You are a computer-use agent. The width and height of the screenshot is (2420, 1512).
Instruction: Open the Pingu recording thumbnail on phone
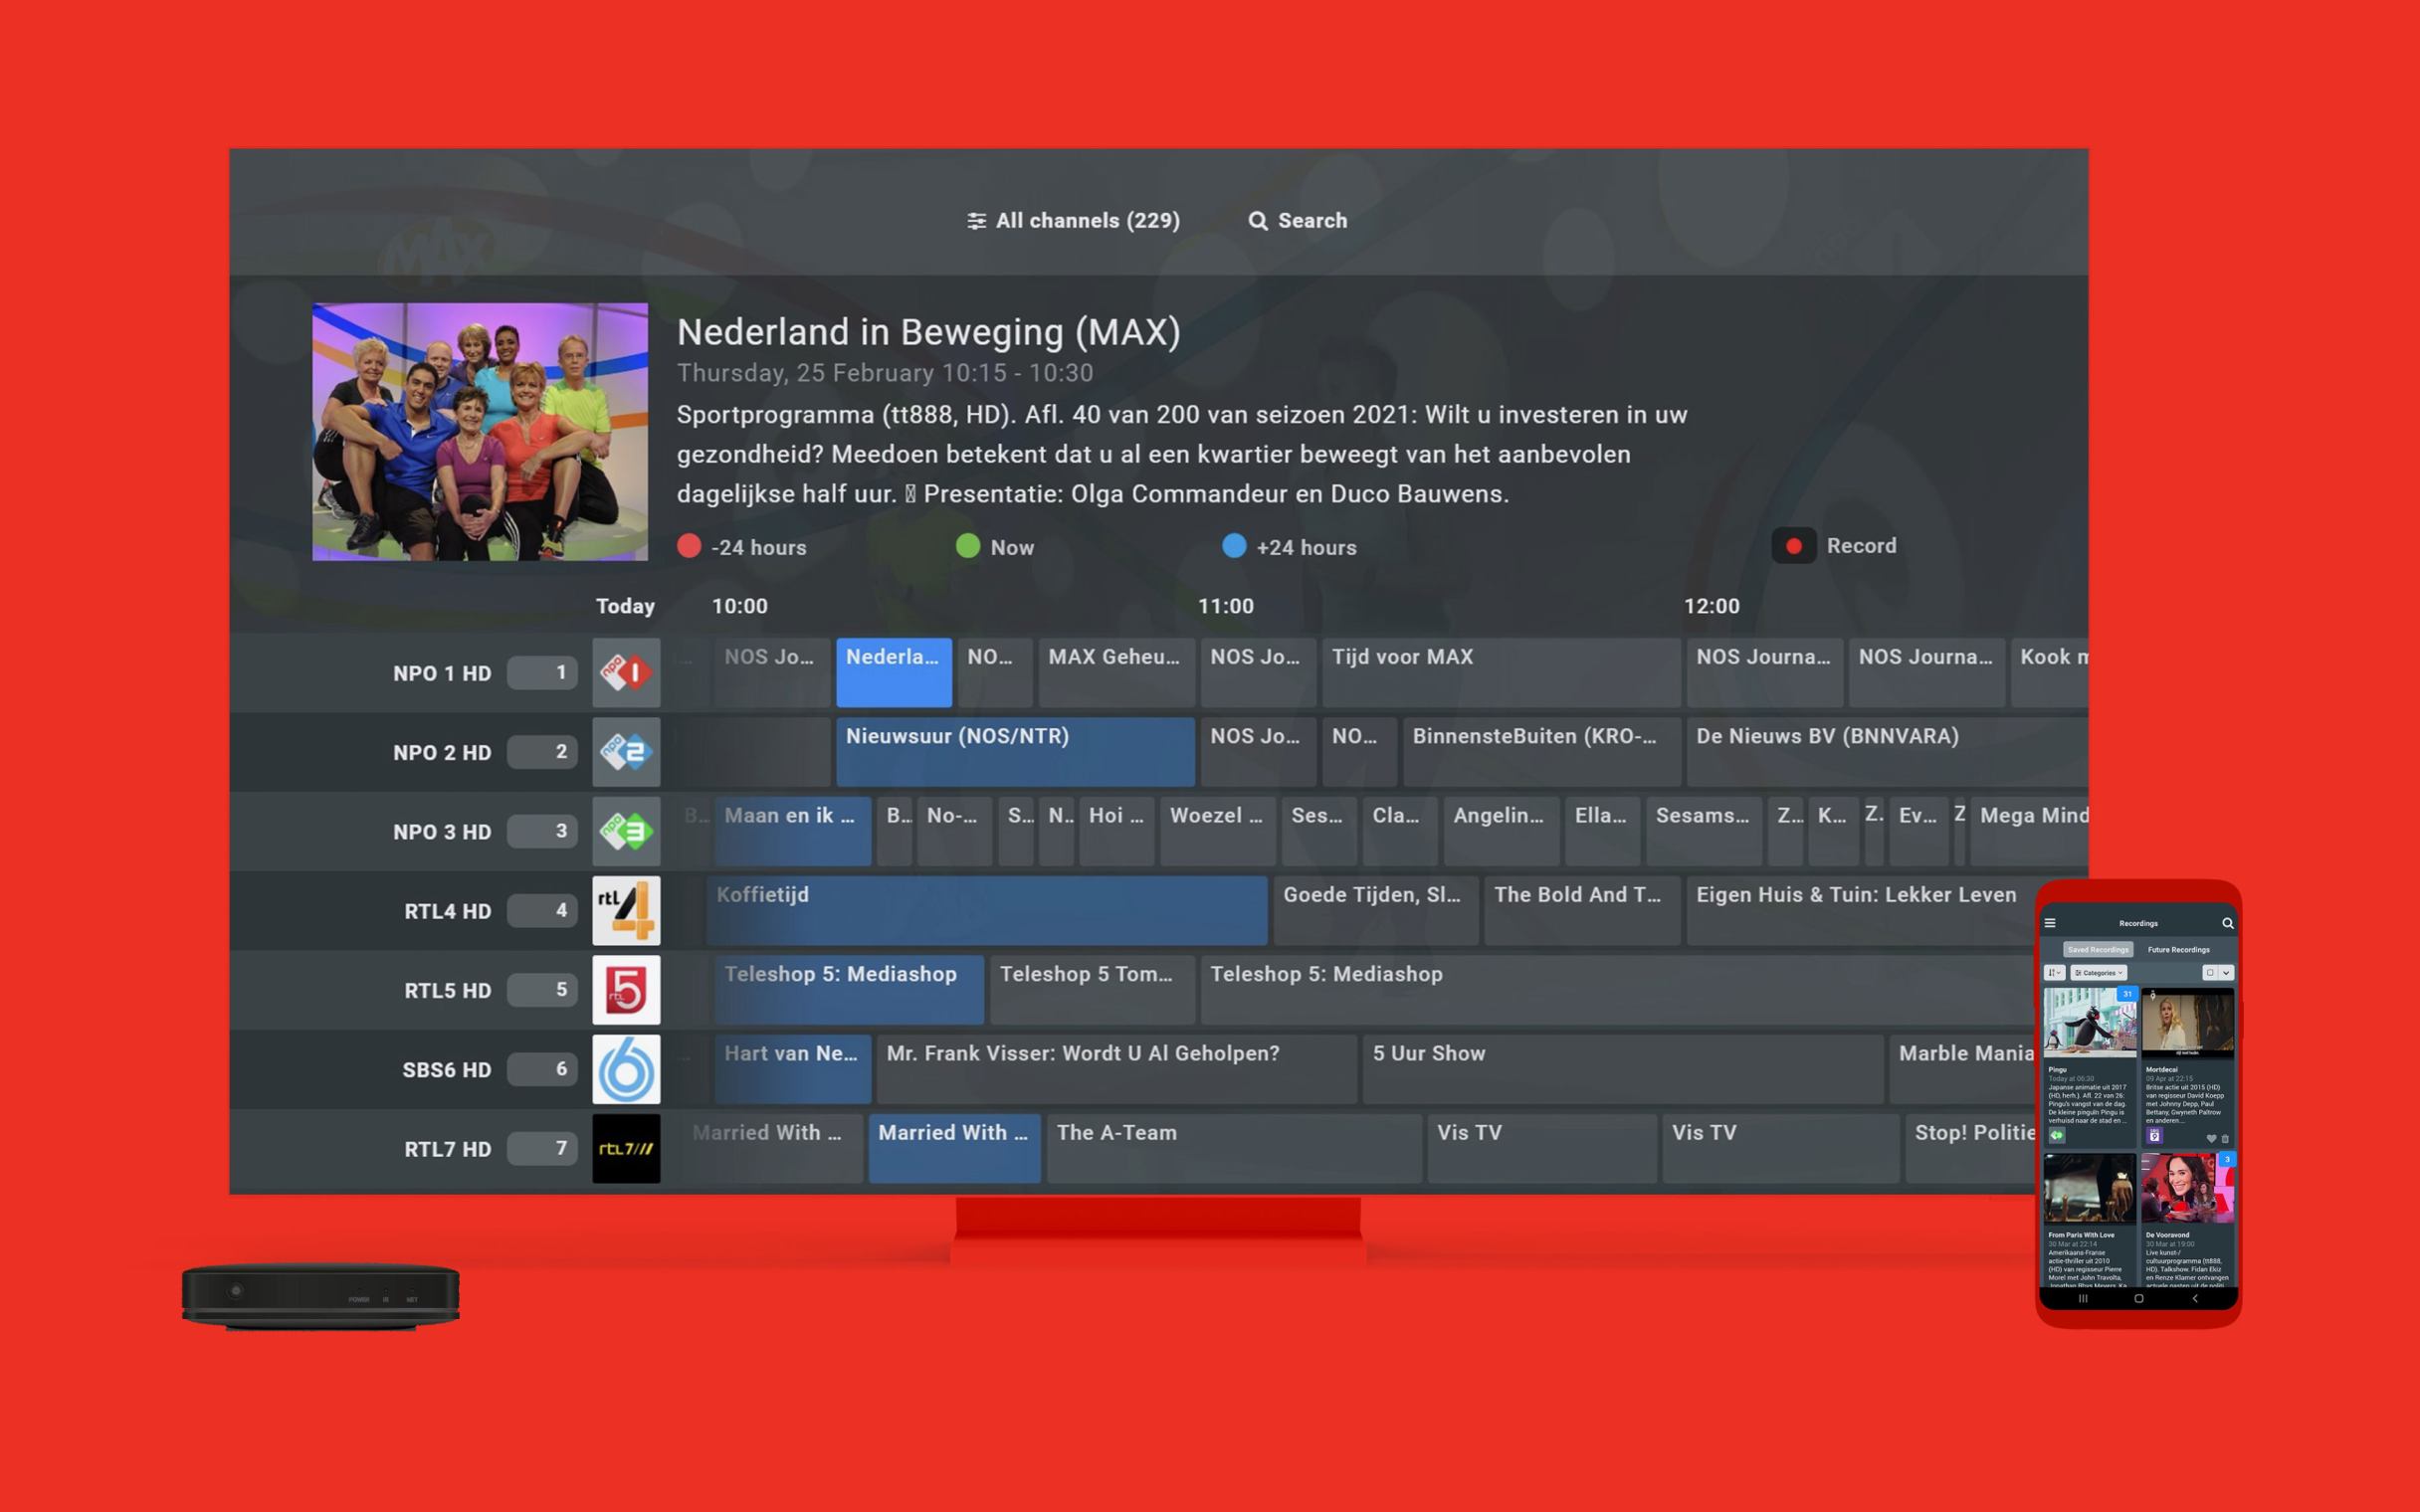click(x=2089, y=1022)
